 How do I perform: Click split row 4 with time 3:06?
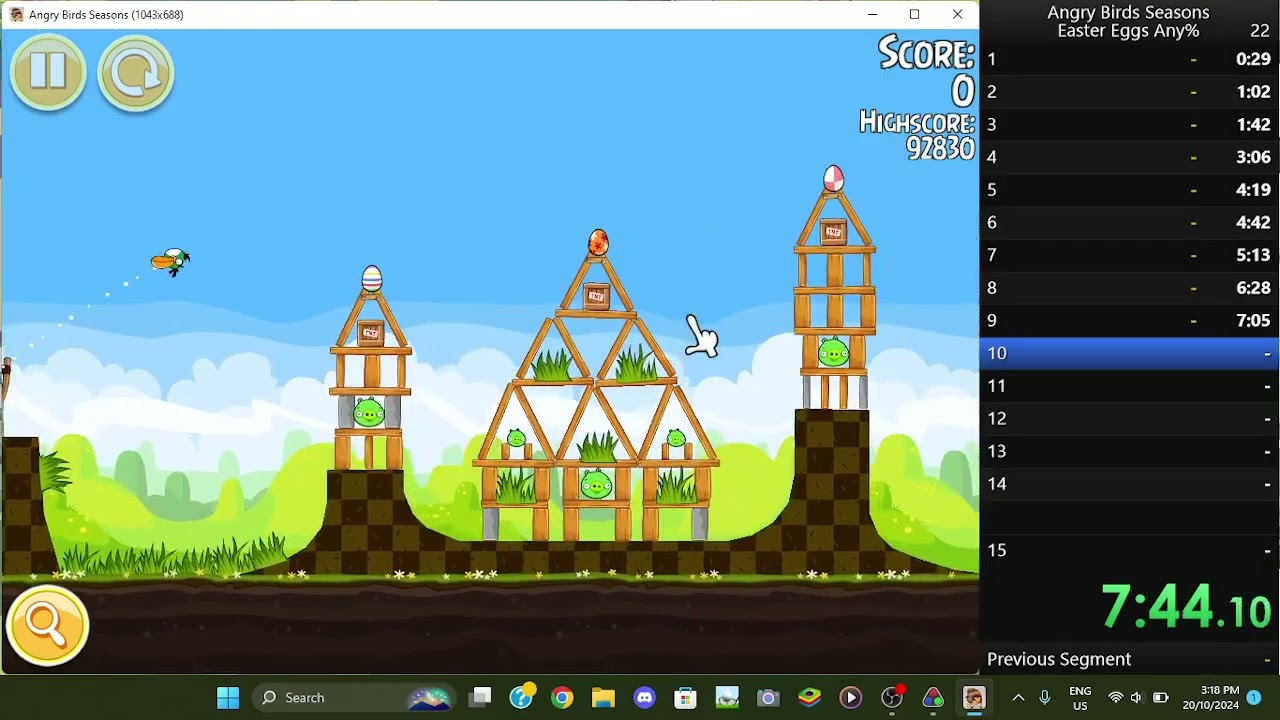[x=1130, y=157]
